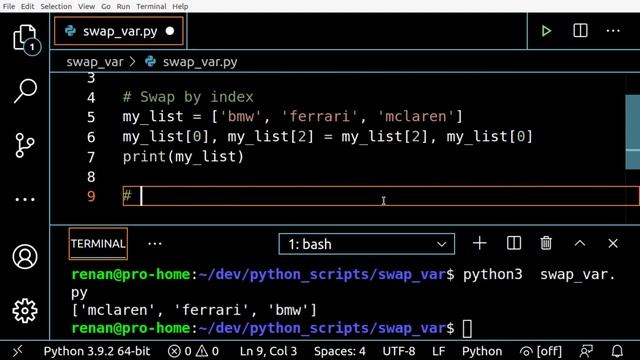This screenshot has width=640, height=360.
Task: Click the editor minimap
Action: [632, 131]
